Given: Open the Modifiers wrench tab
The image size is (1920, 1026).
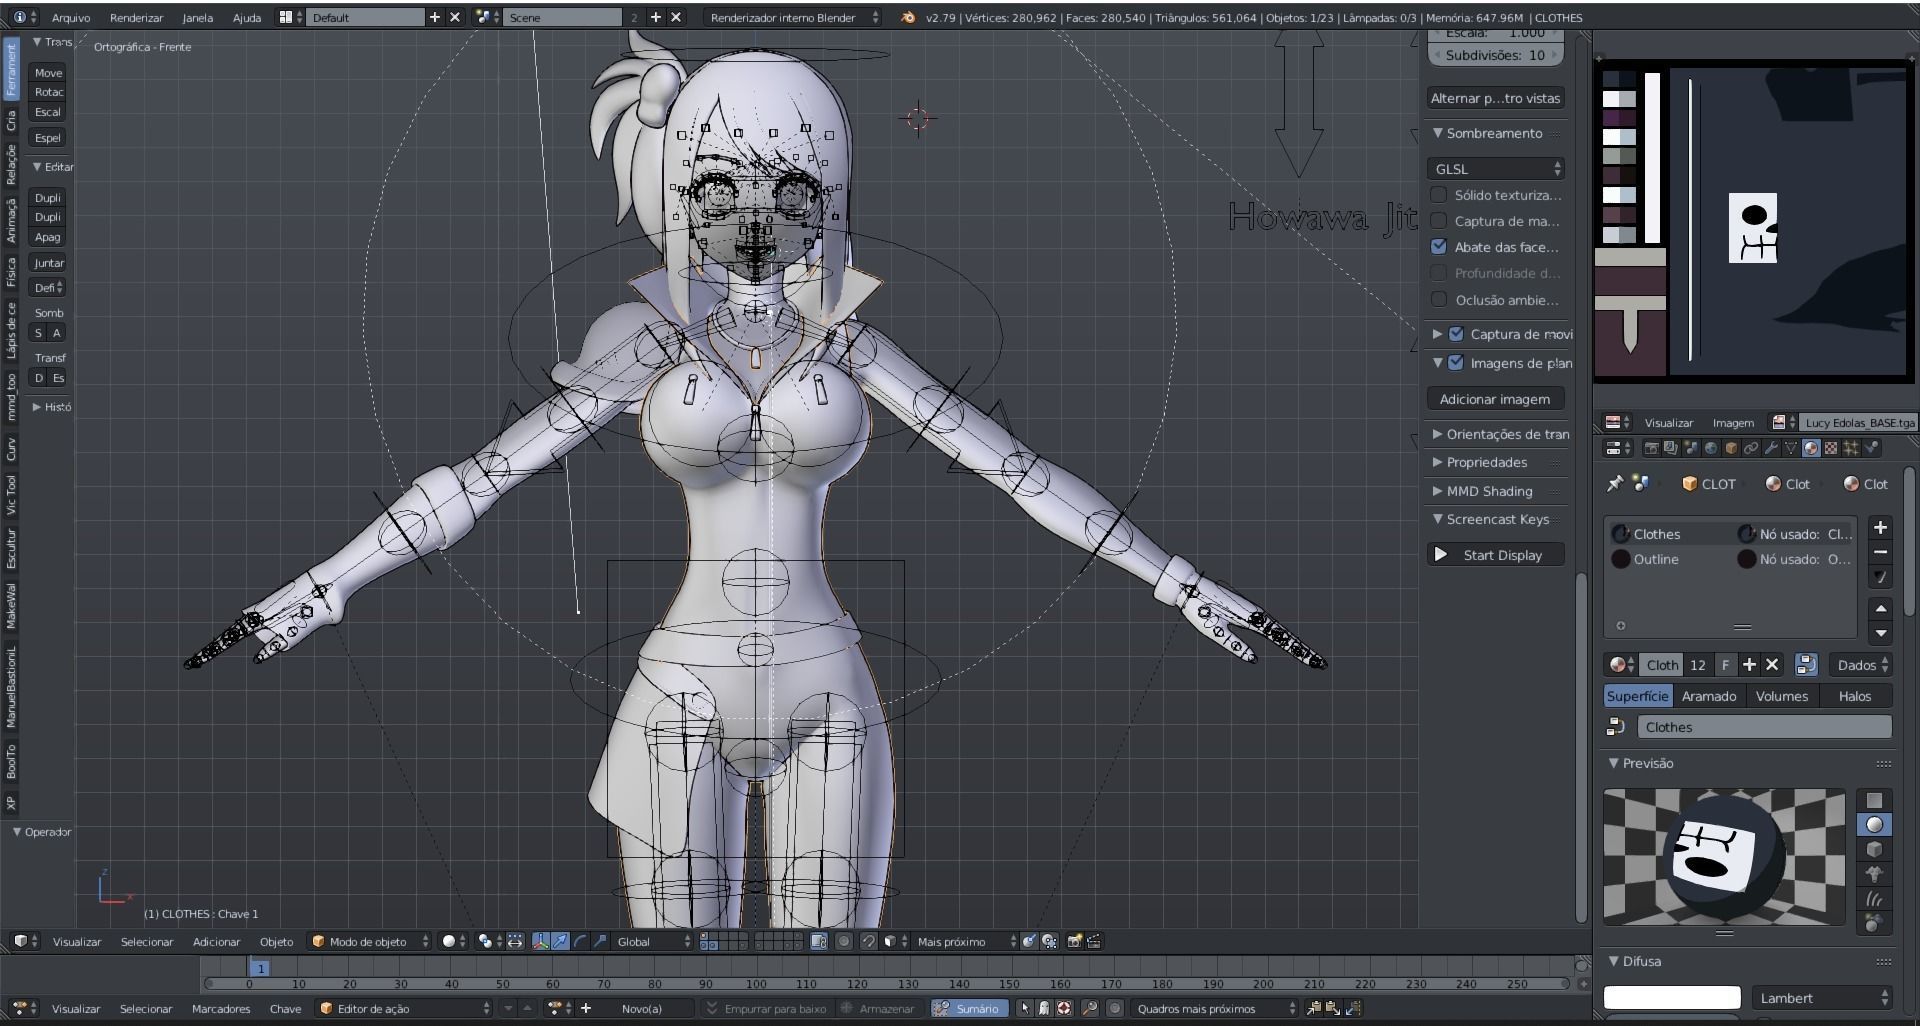Looking at the screenshot, I should [x=1771, y=448].
